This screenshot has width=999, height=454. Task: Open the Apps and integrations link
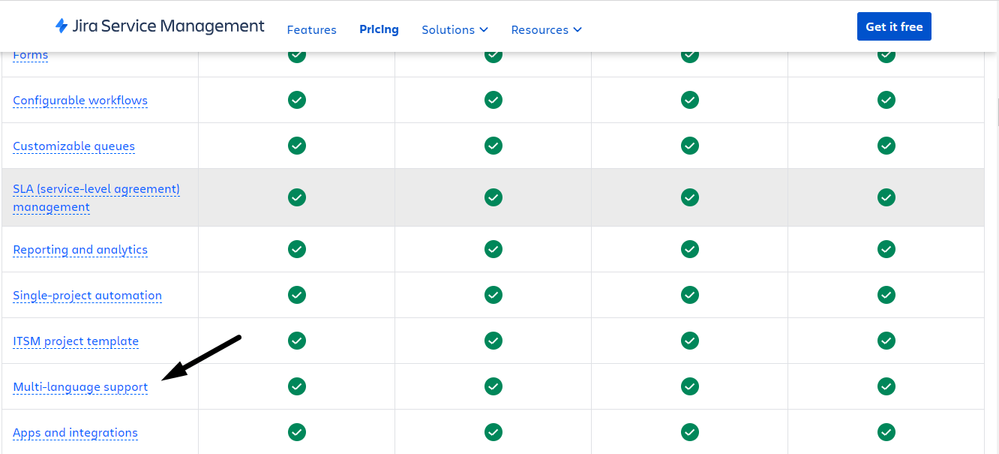75,433
